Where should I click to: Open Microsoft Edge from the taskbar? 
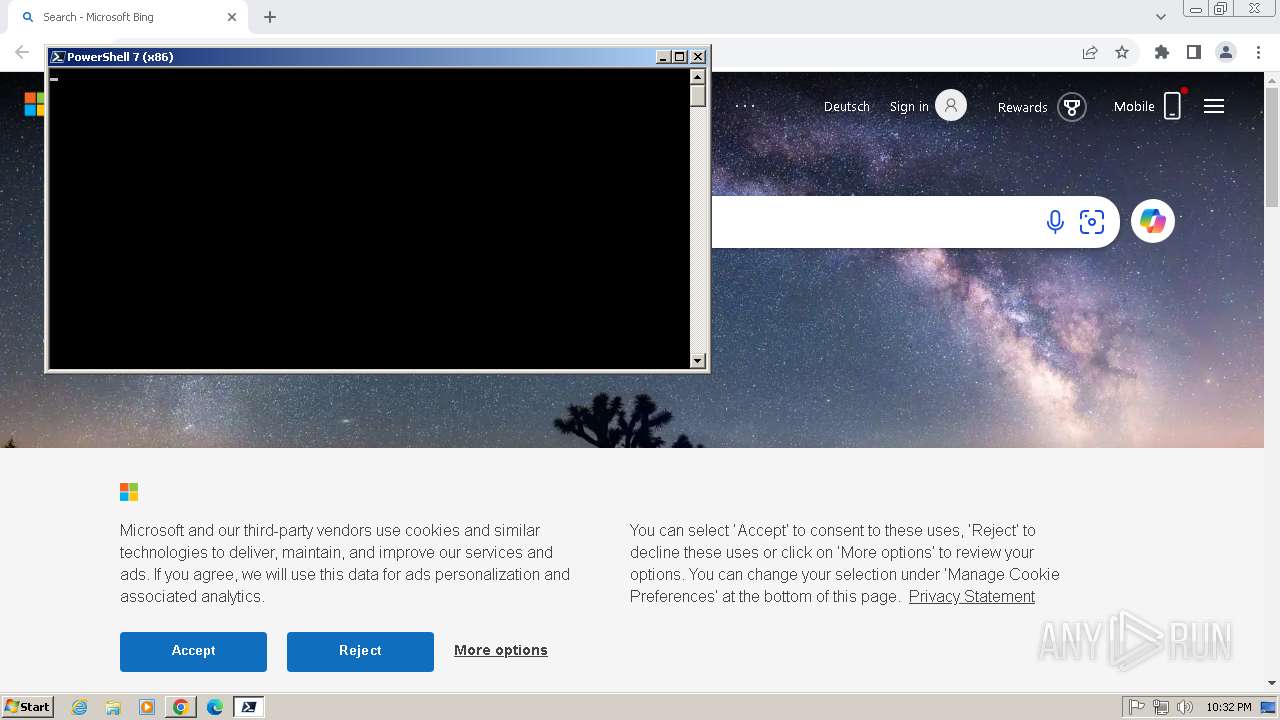[x=215, y=707]
